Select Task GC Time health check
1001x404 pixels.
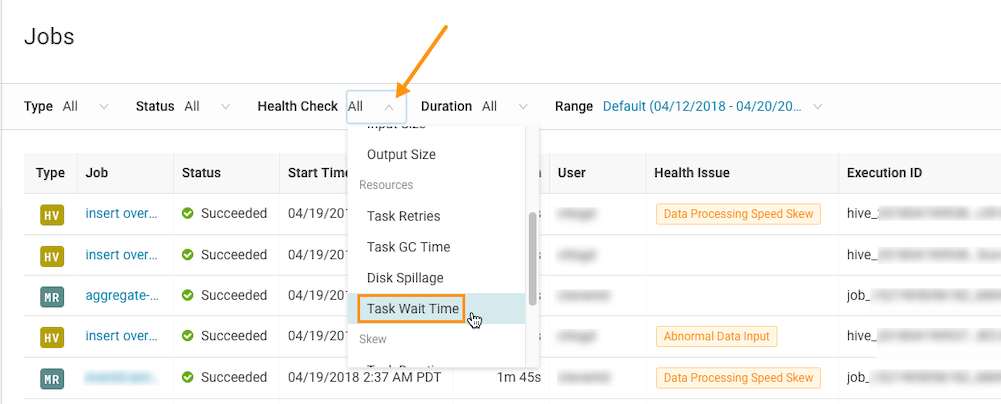[x=408, y=247]
